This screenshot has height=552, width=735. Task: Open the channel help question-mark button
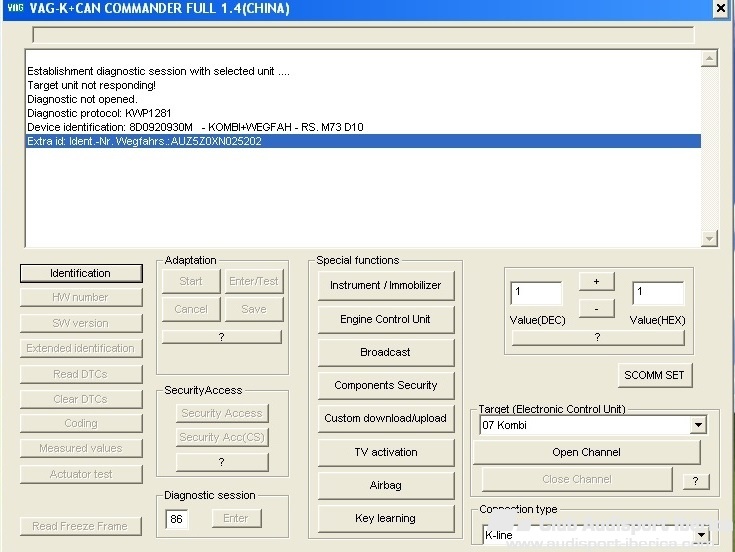tap(696, 481)
